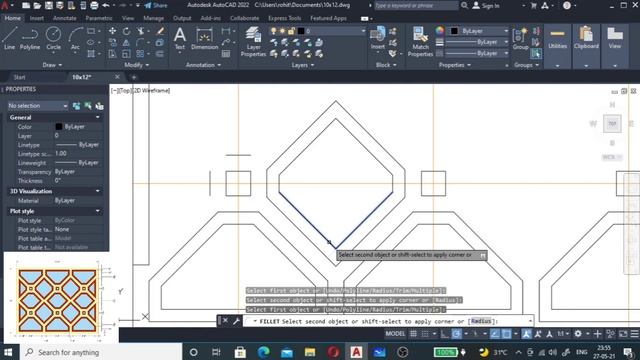Click the WCS coordinate system dropdown below ViewCube
Viewport: 640px width, 360px height.
pyautogui.click(x=611, y=157)
